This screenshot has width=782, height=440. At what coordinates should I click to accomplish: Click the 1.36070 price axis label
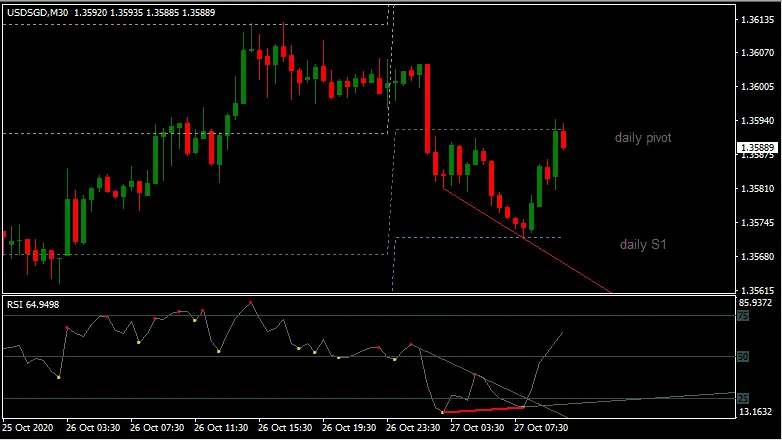[757, 52]
